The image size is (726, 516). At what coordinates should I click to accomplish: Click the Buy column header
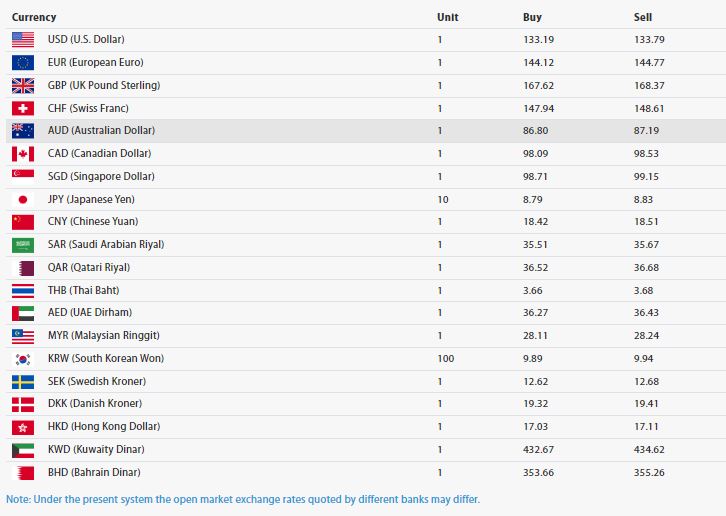click(532, 17)
